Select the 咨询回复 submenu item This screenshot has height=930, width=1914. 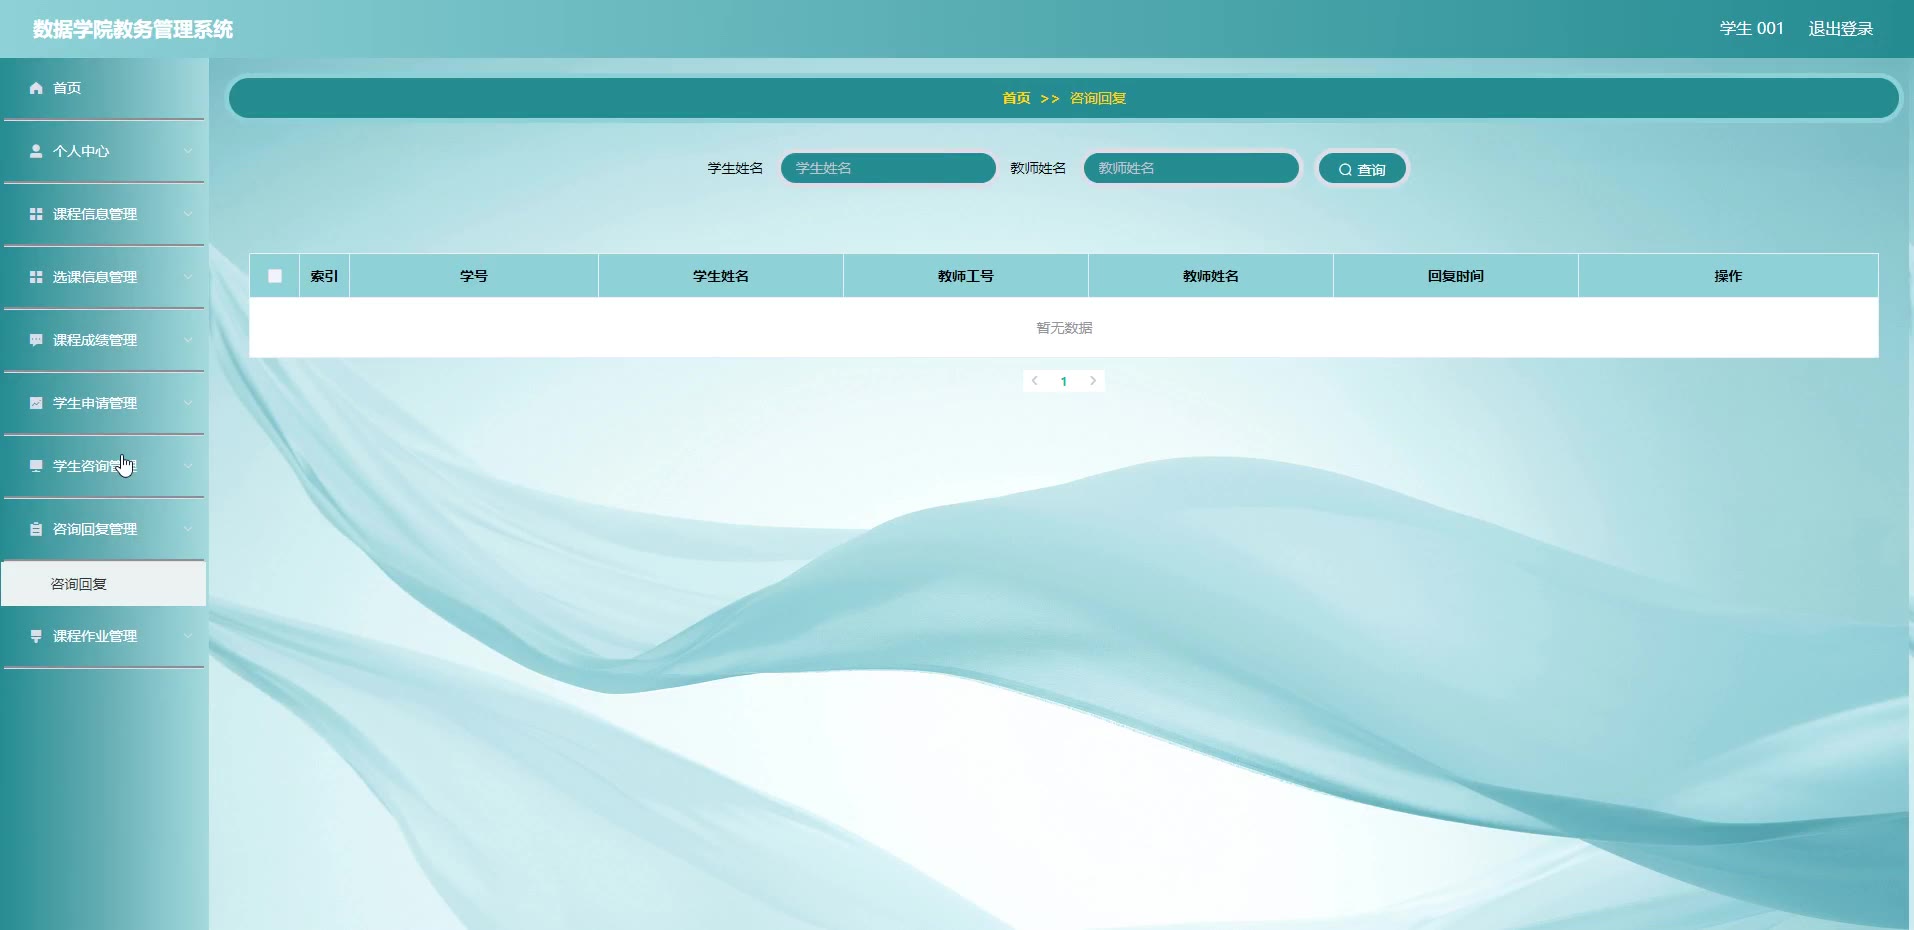[104, 584]
